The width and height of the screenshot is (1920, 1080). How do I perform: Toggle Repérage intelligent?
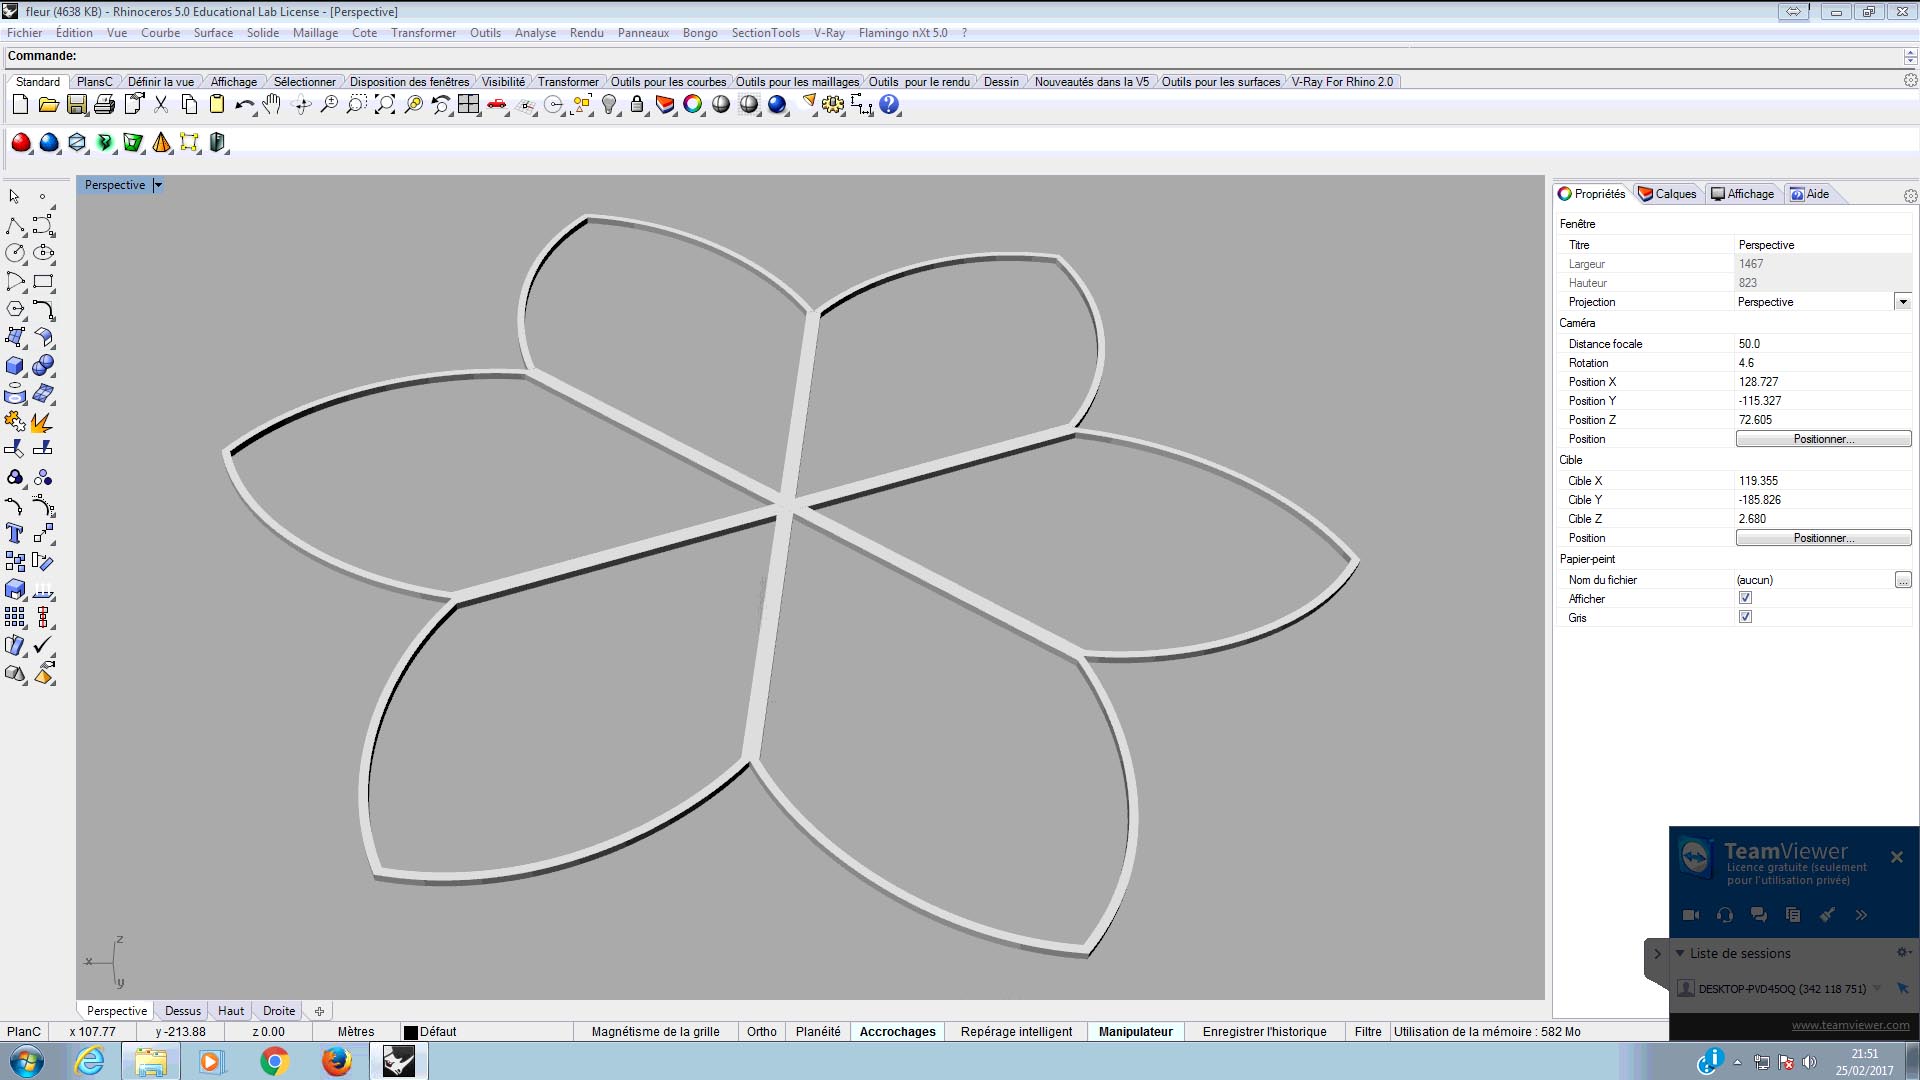[x=1016, y=1032]
